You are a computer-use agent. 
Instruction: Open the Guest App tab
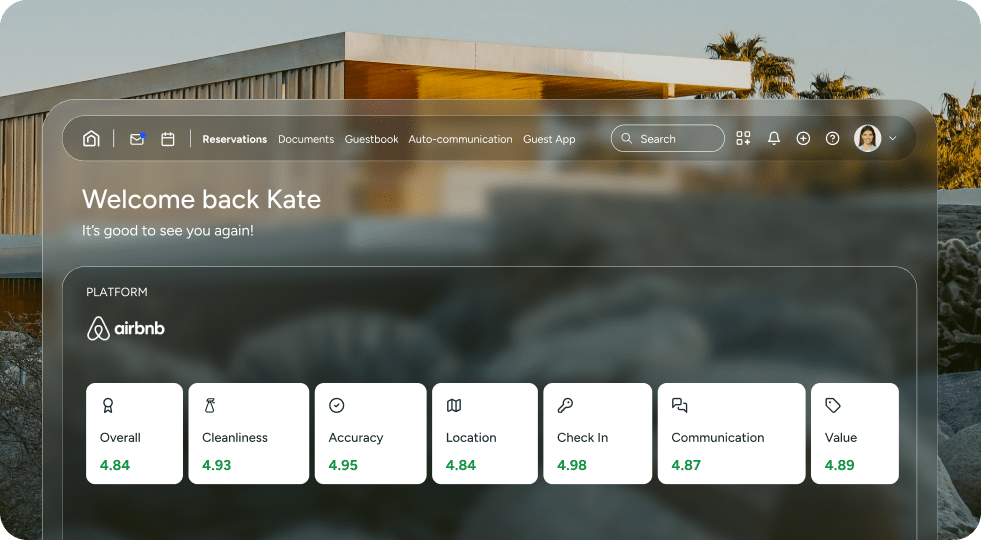point(549,139)
